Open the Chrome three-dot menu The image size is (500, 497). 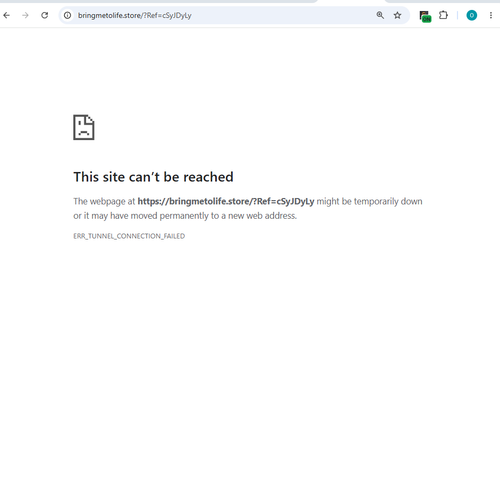(x=491, y=15)
